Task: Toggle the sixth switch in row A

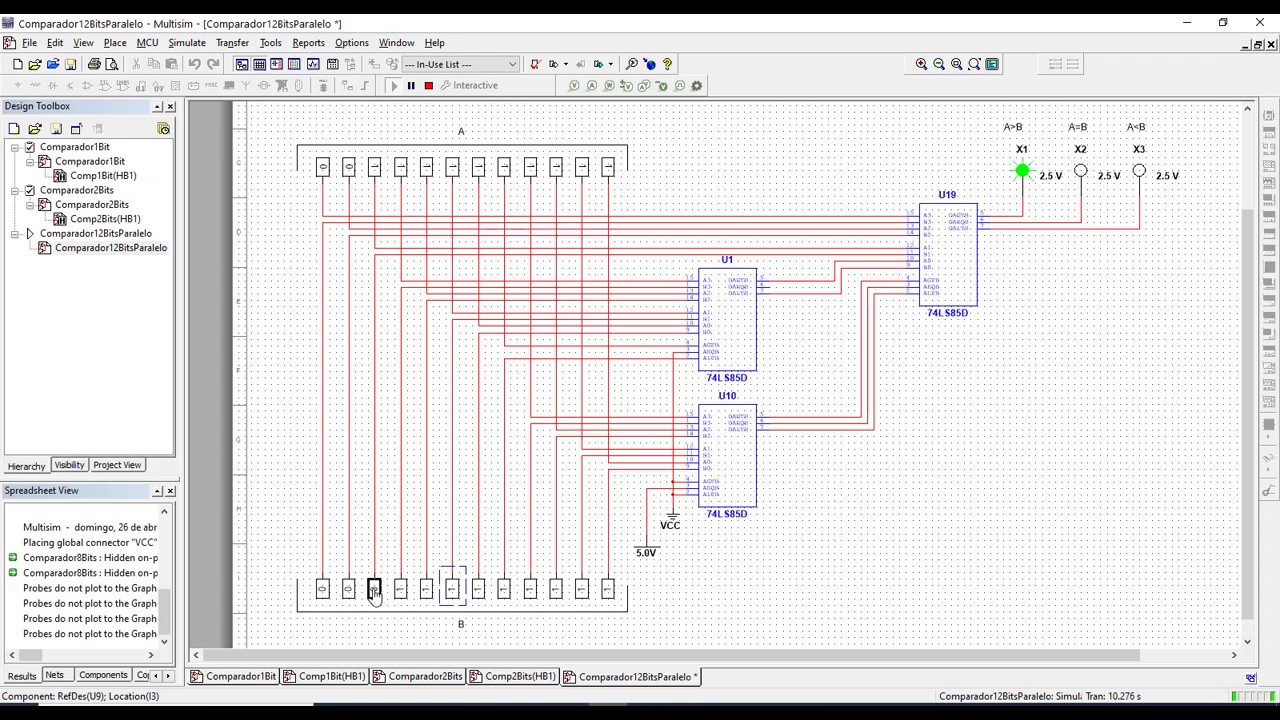Action: click(452, 167)
